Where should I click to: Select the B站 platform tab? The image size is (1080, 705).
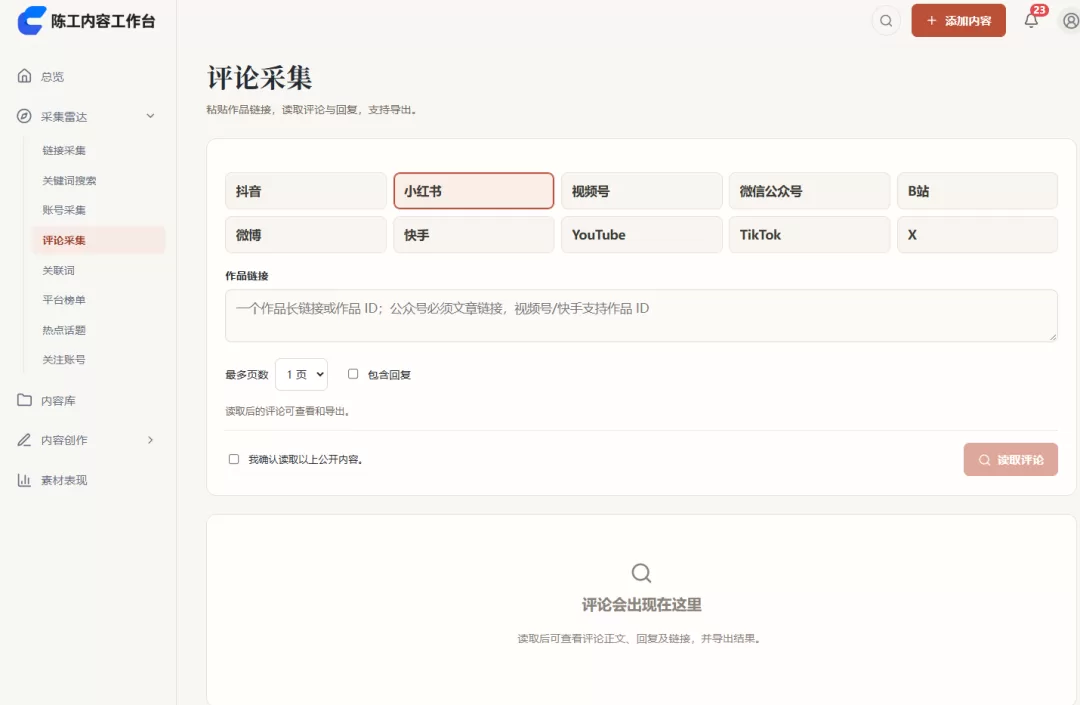click(x=977, y=191)
